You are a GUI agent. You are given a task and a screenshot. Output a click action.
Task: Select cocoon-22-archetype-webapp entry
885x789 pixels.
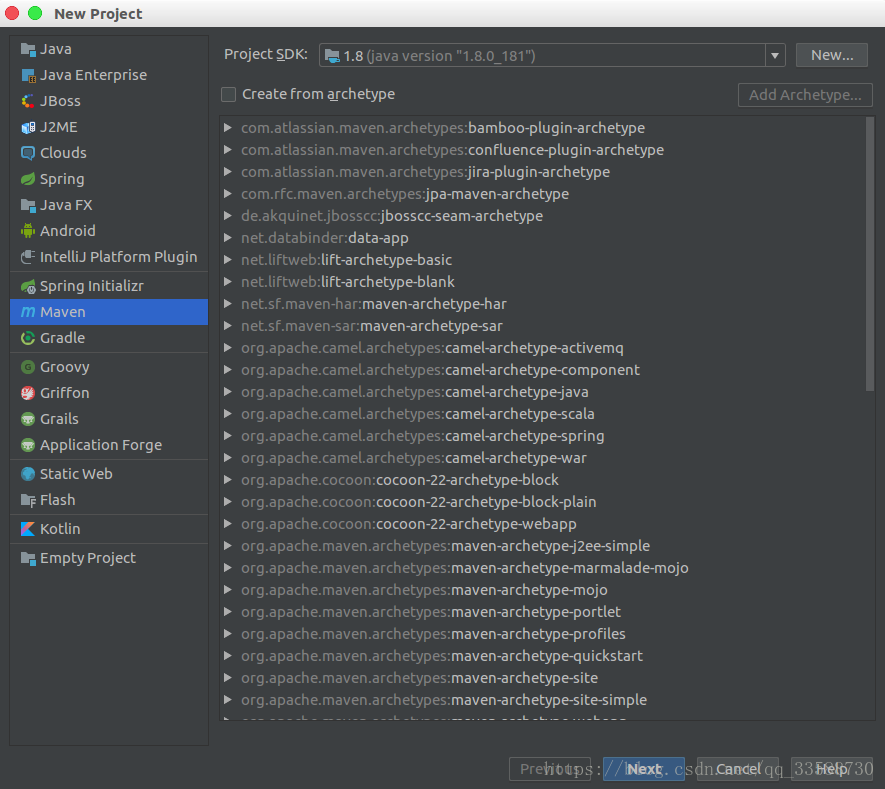tap(409, 524)
